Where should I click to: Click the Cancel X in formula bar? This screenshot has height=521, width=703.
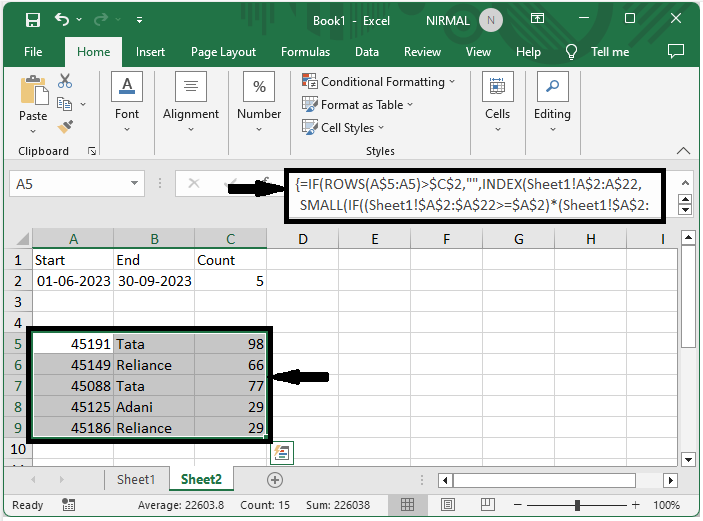[x=194, y=183]
